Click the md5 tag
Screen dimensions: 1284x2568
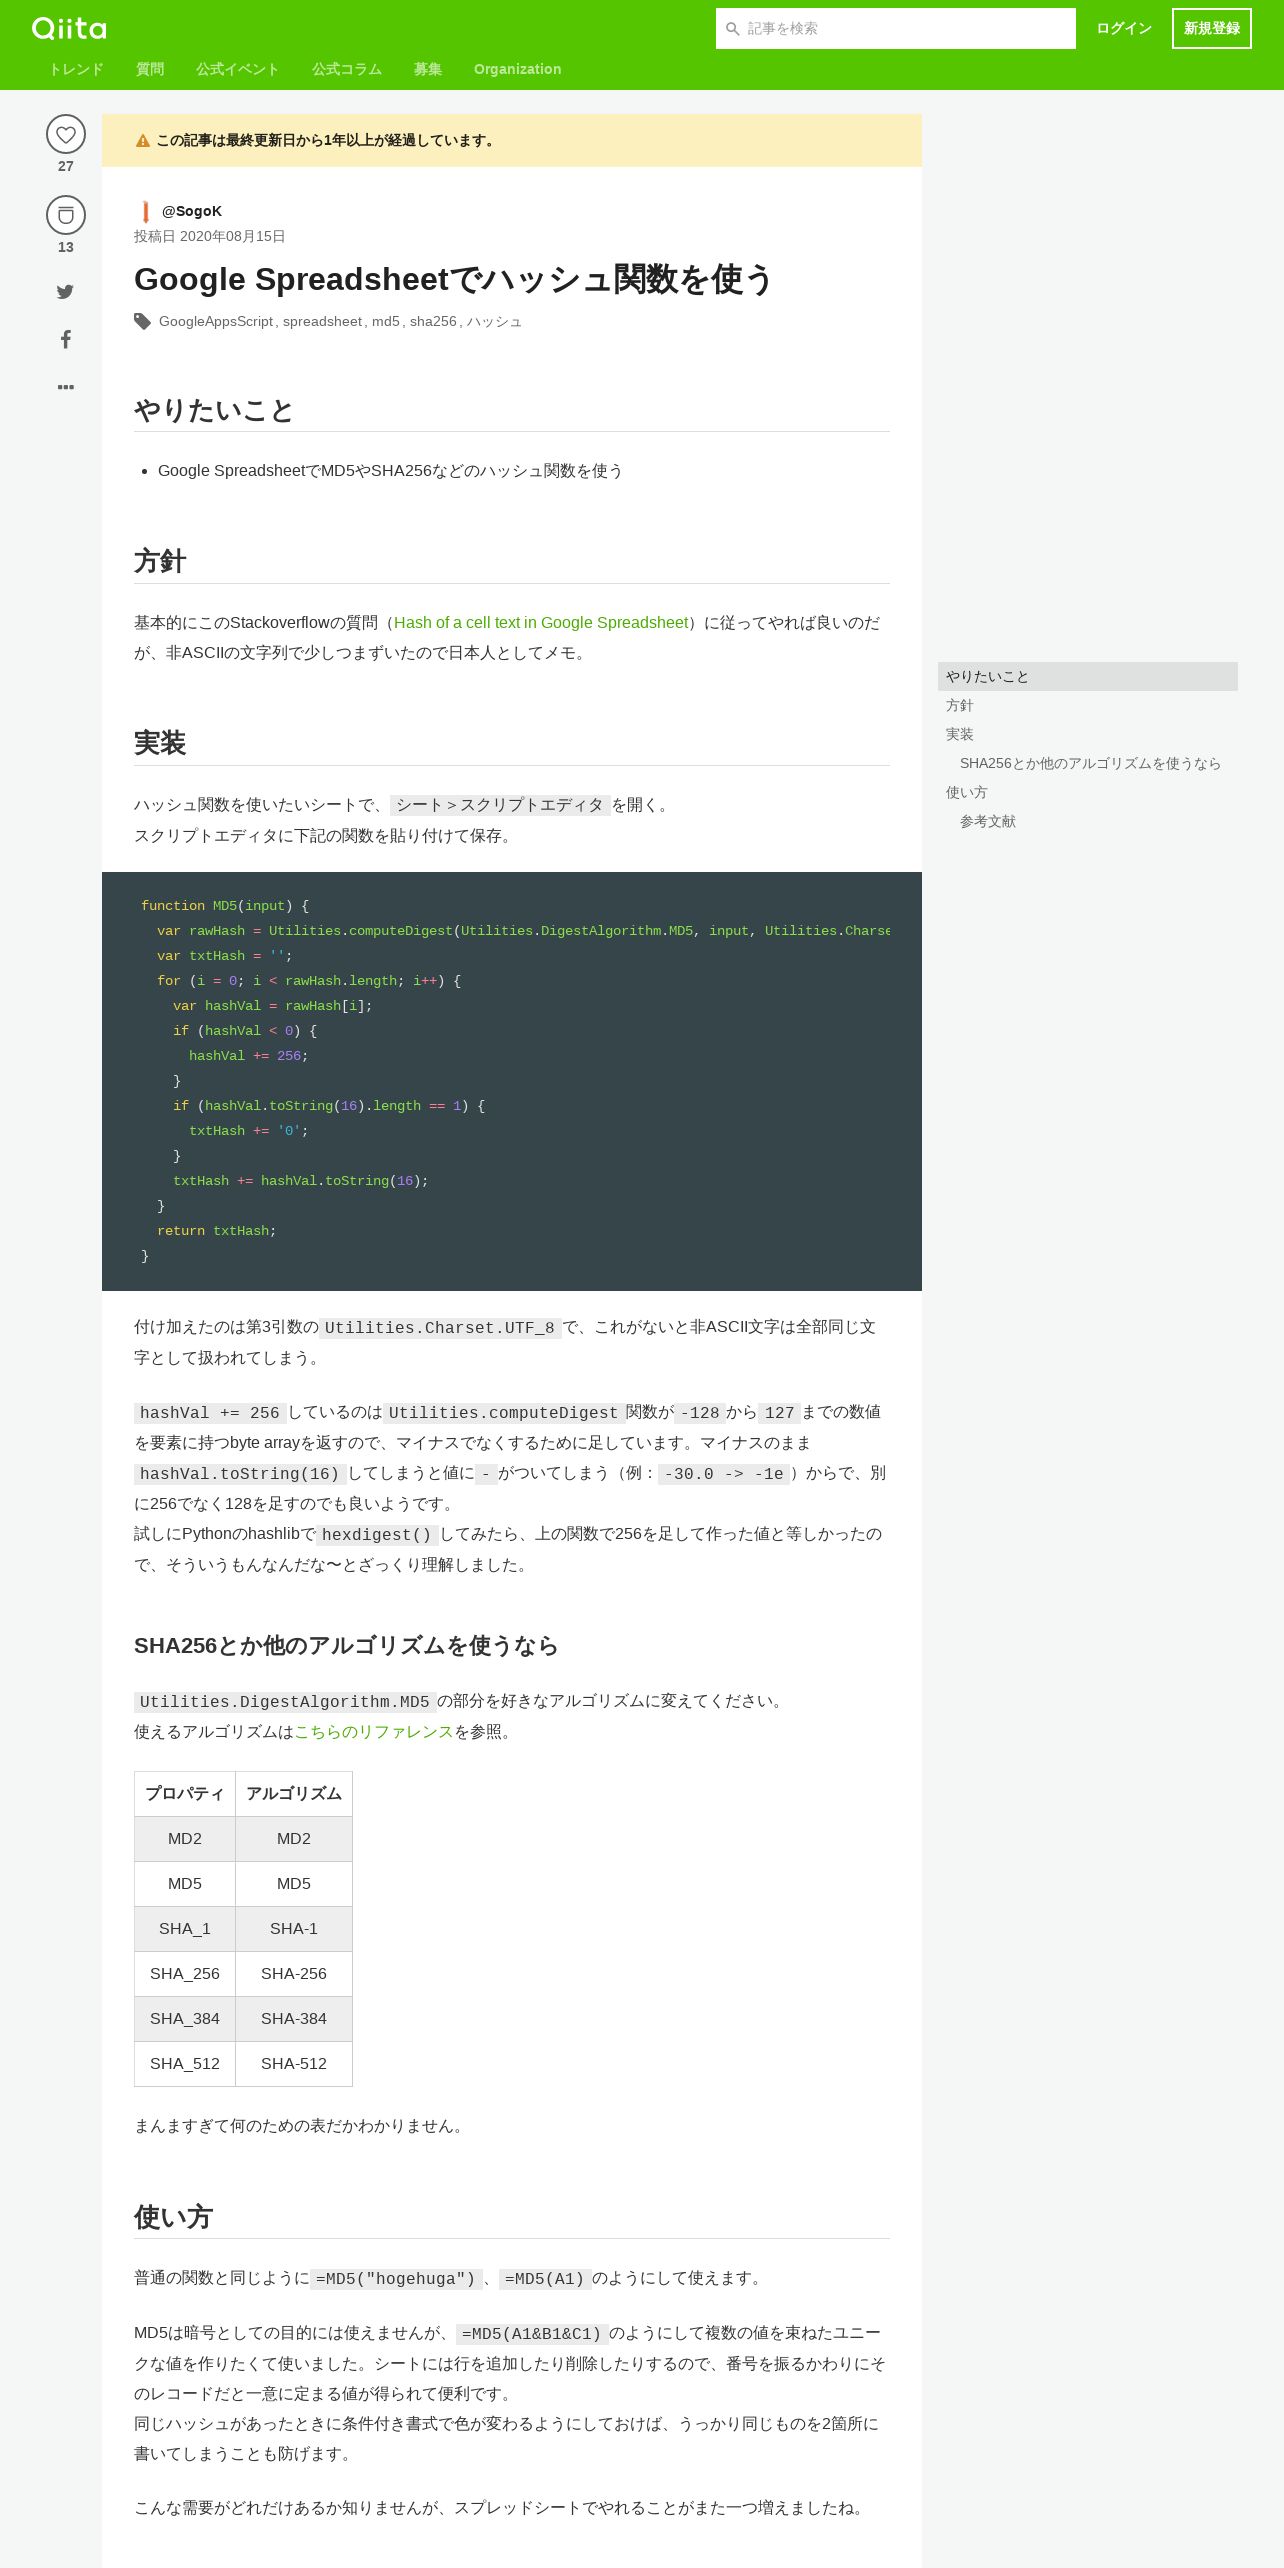386,321
